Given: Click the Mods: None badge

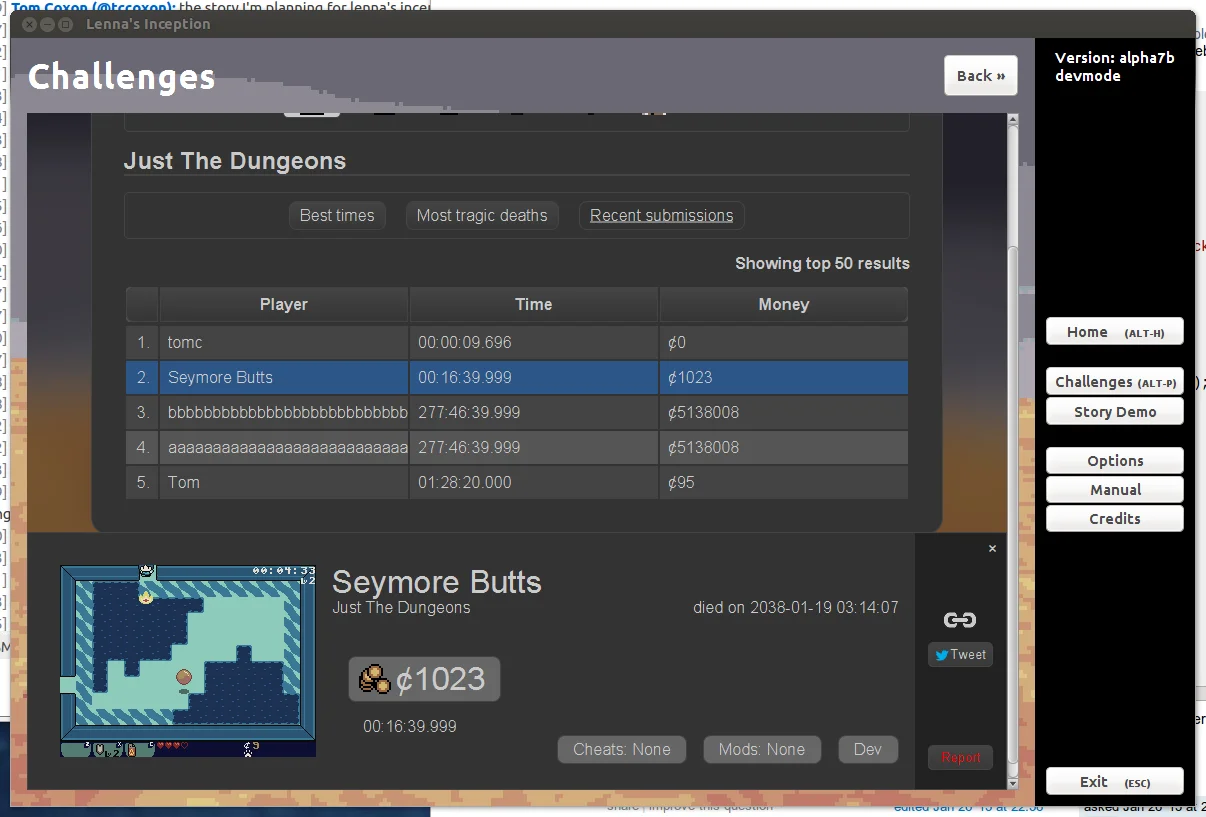Looking at the screenshot, I should [x=761, y=749].
